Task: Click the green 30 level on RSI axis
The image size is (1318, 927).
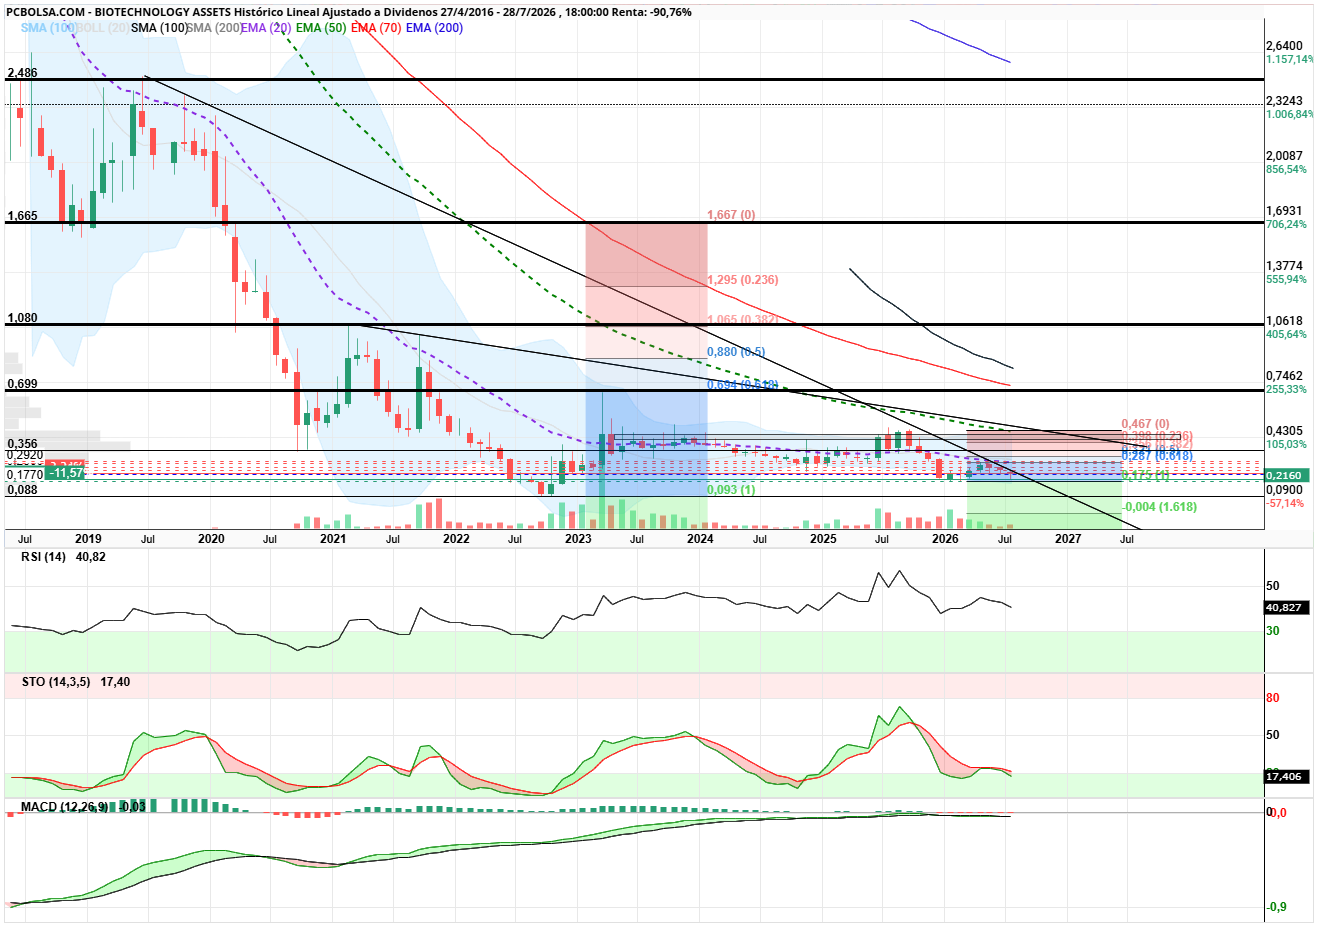Action: pos(1273,631)
